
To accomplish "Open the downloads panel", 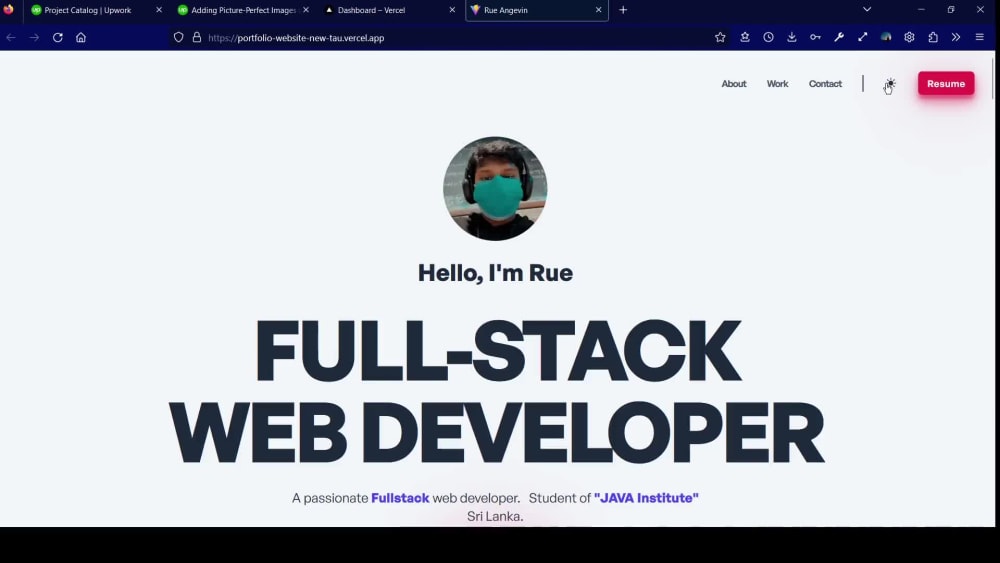I will [791, 38].
